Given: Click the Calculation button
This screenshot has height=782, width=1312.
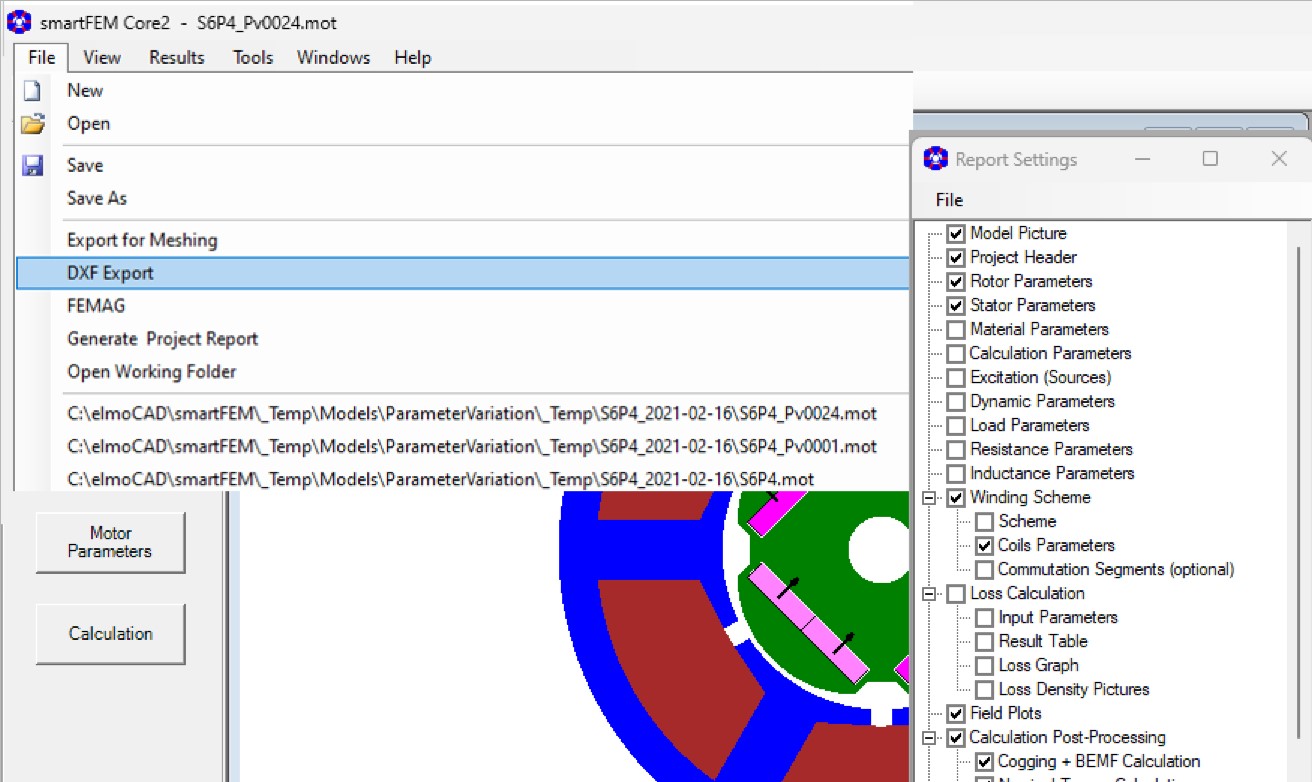Looking at the screenshot, I should pos(110,633).
